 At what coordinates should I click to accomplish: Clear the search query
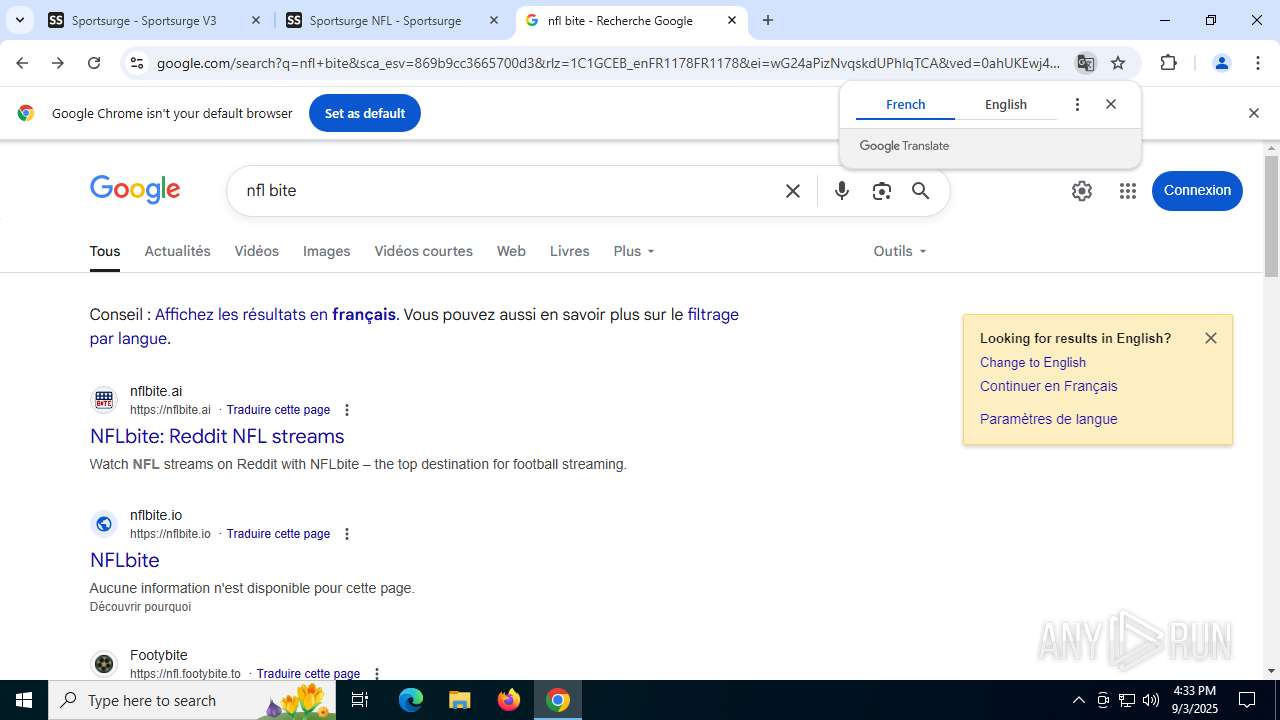pyautogui.click(x=793, y=191)
